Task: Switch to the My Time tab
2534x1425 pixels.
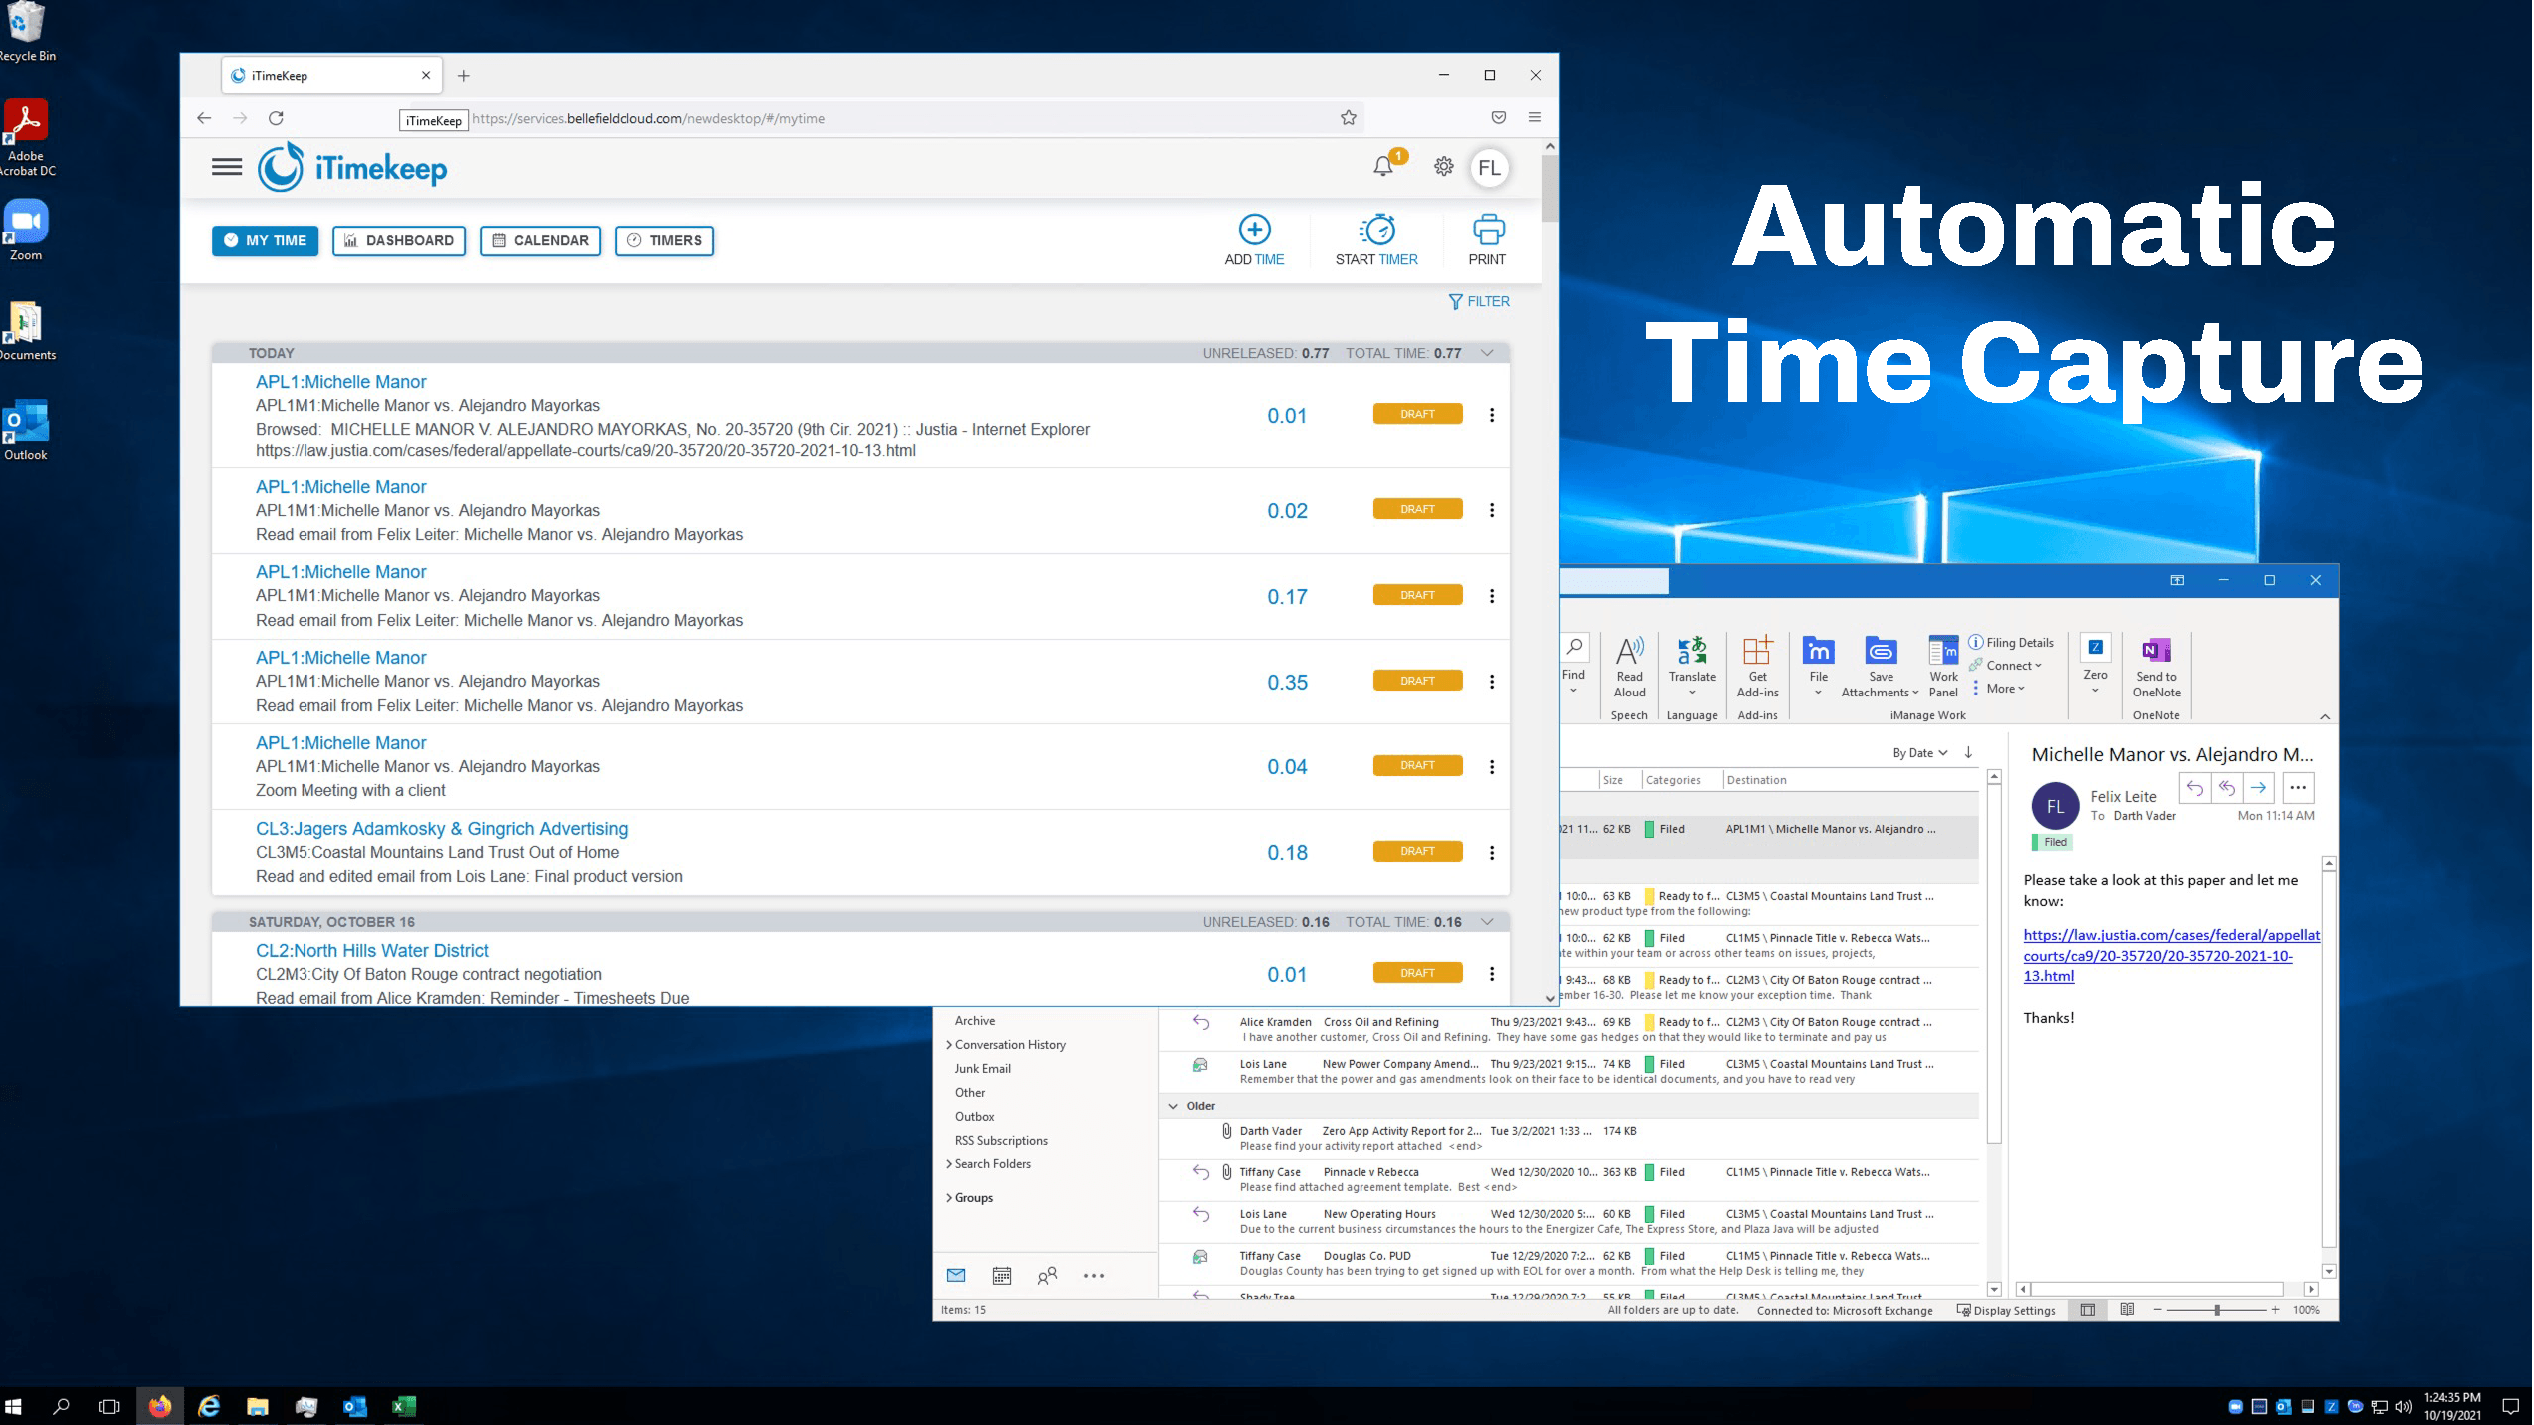Action: pos(265,241)
